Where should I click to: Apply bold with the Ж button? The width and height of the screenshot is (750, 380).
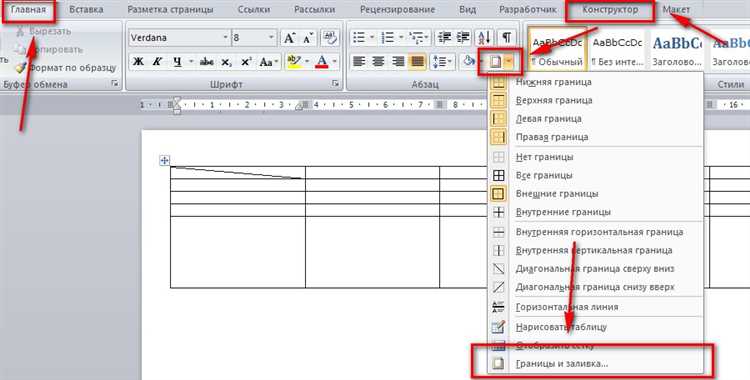138,62
